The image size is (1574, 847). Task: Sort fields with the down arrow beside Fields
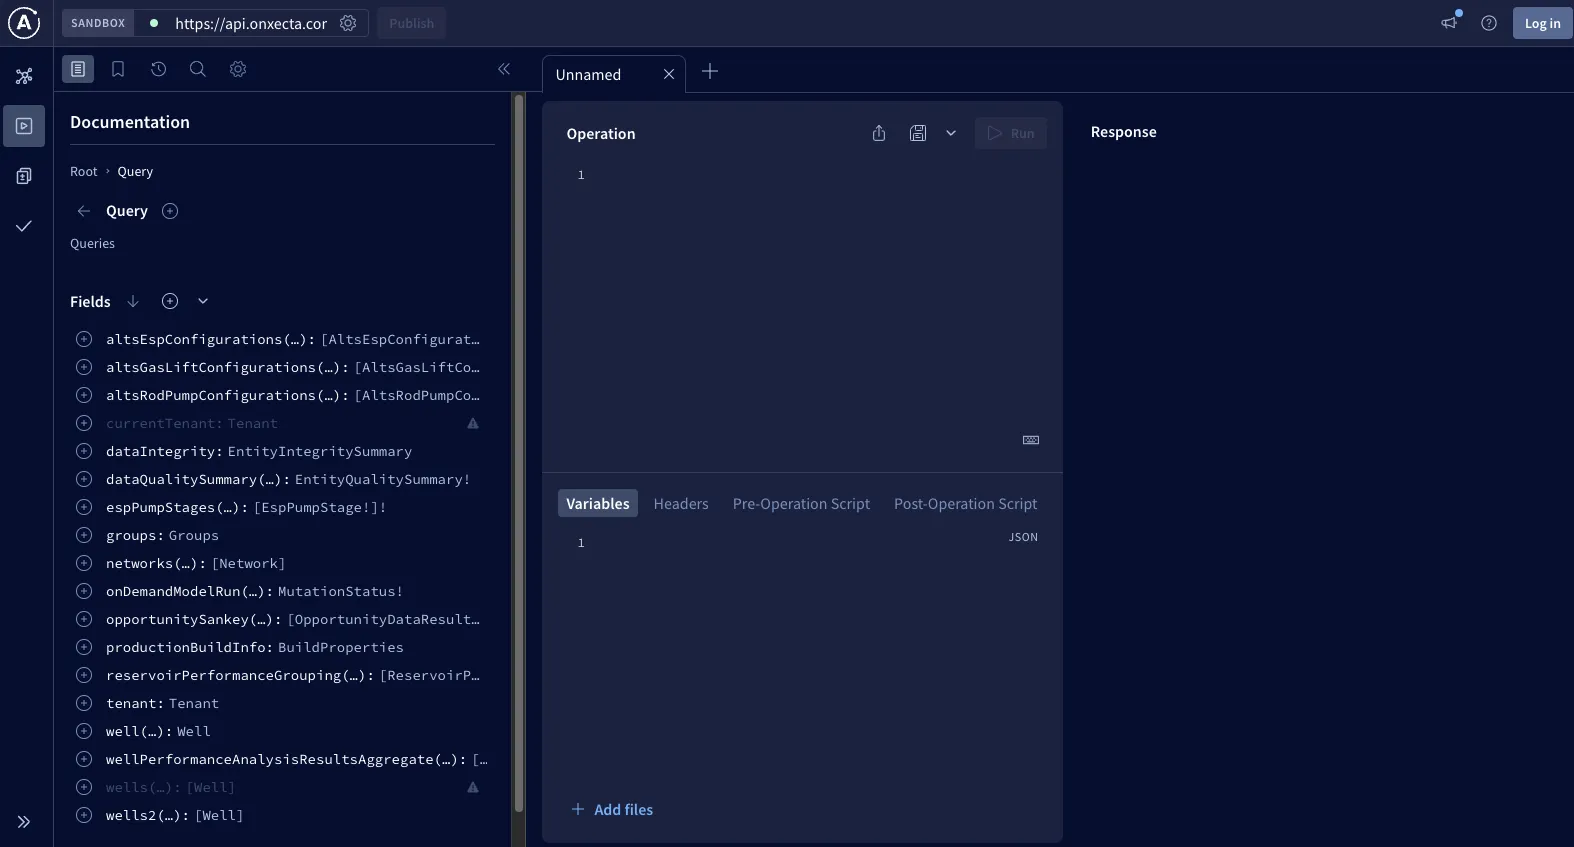(x=133, y=301)
